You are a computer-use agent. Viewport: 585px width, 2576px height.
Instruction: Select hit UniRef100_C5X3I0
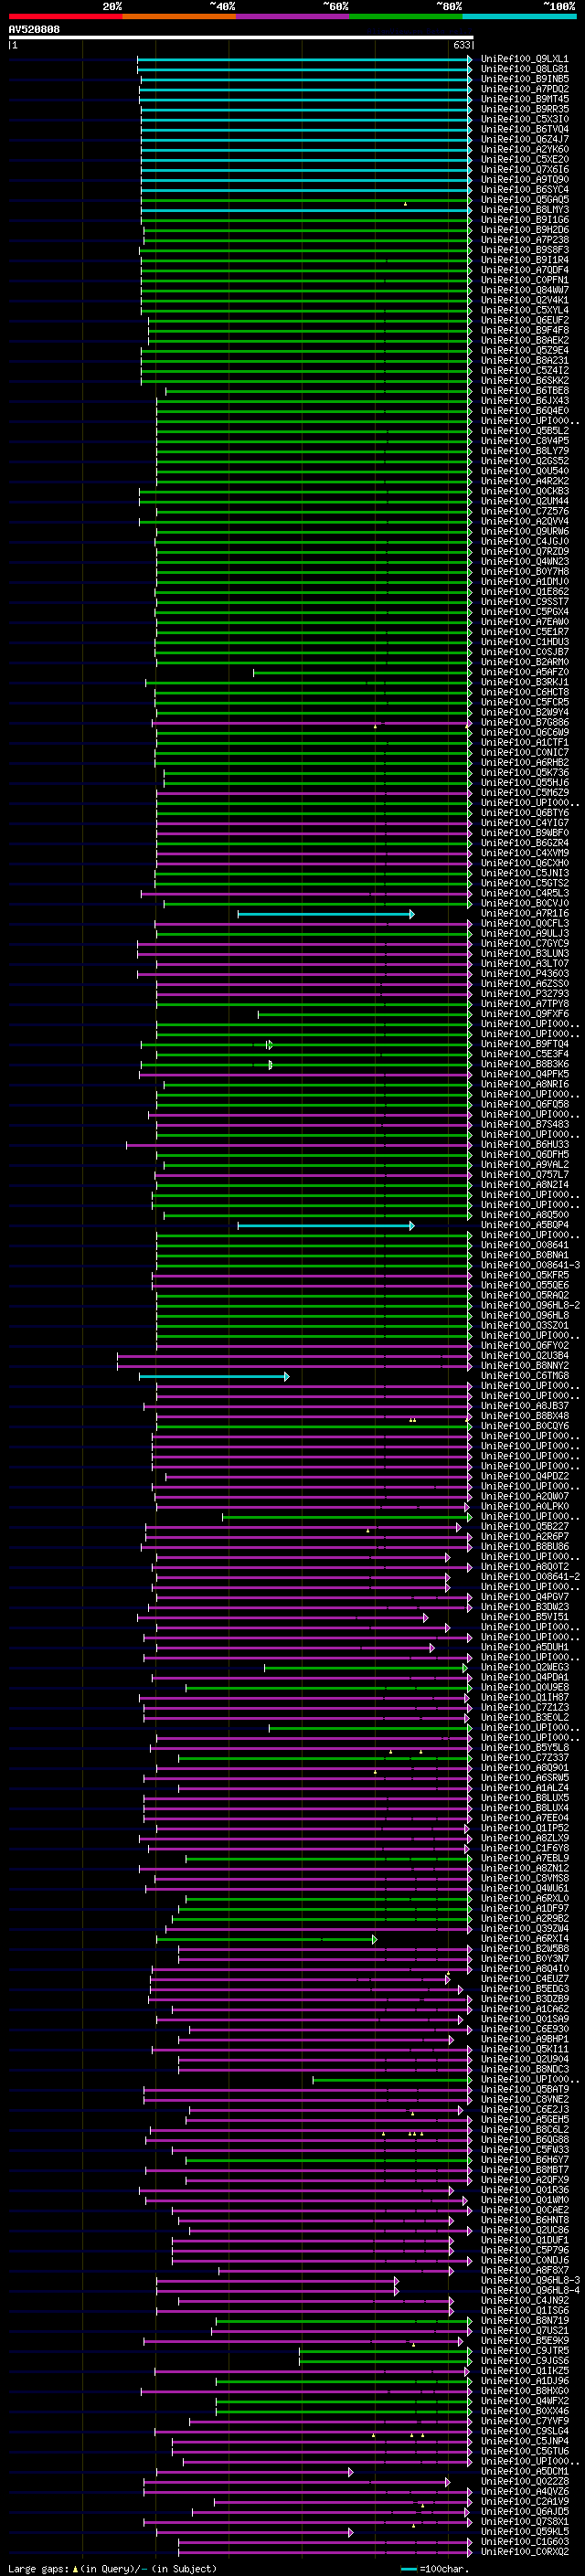click(525, 119)
